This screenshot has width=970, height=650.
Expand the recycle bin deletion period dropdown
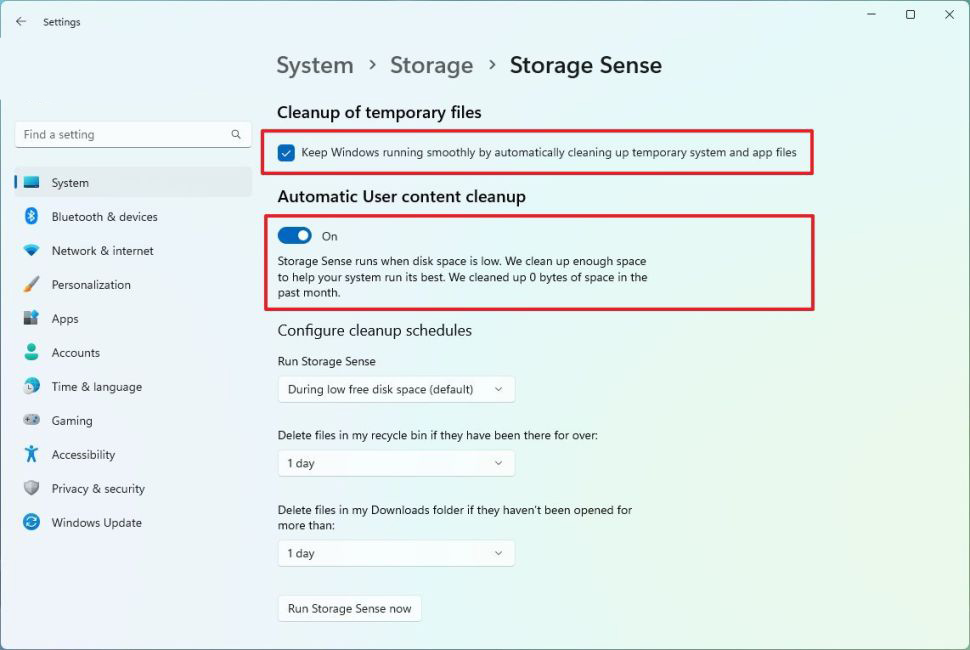(x=396, y=463)
